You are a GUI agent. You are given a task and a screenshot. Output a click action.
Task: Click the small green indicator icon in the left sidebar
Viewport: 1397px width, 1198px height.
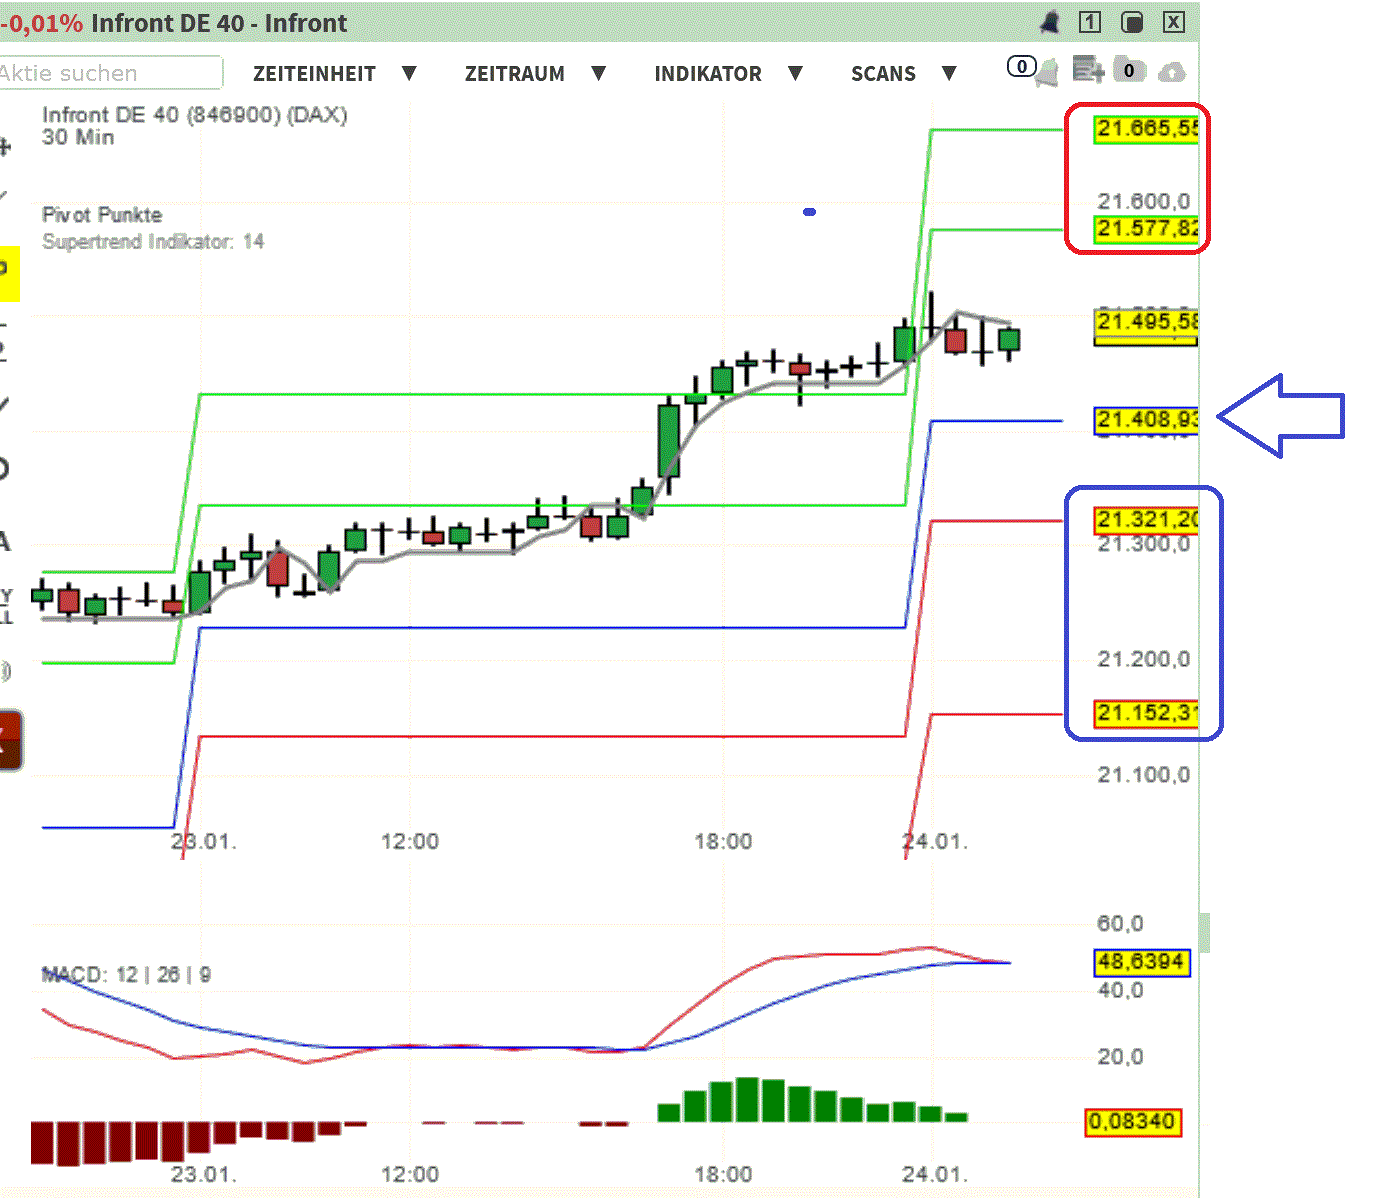click(7, 671)
